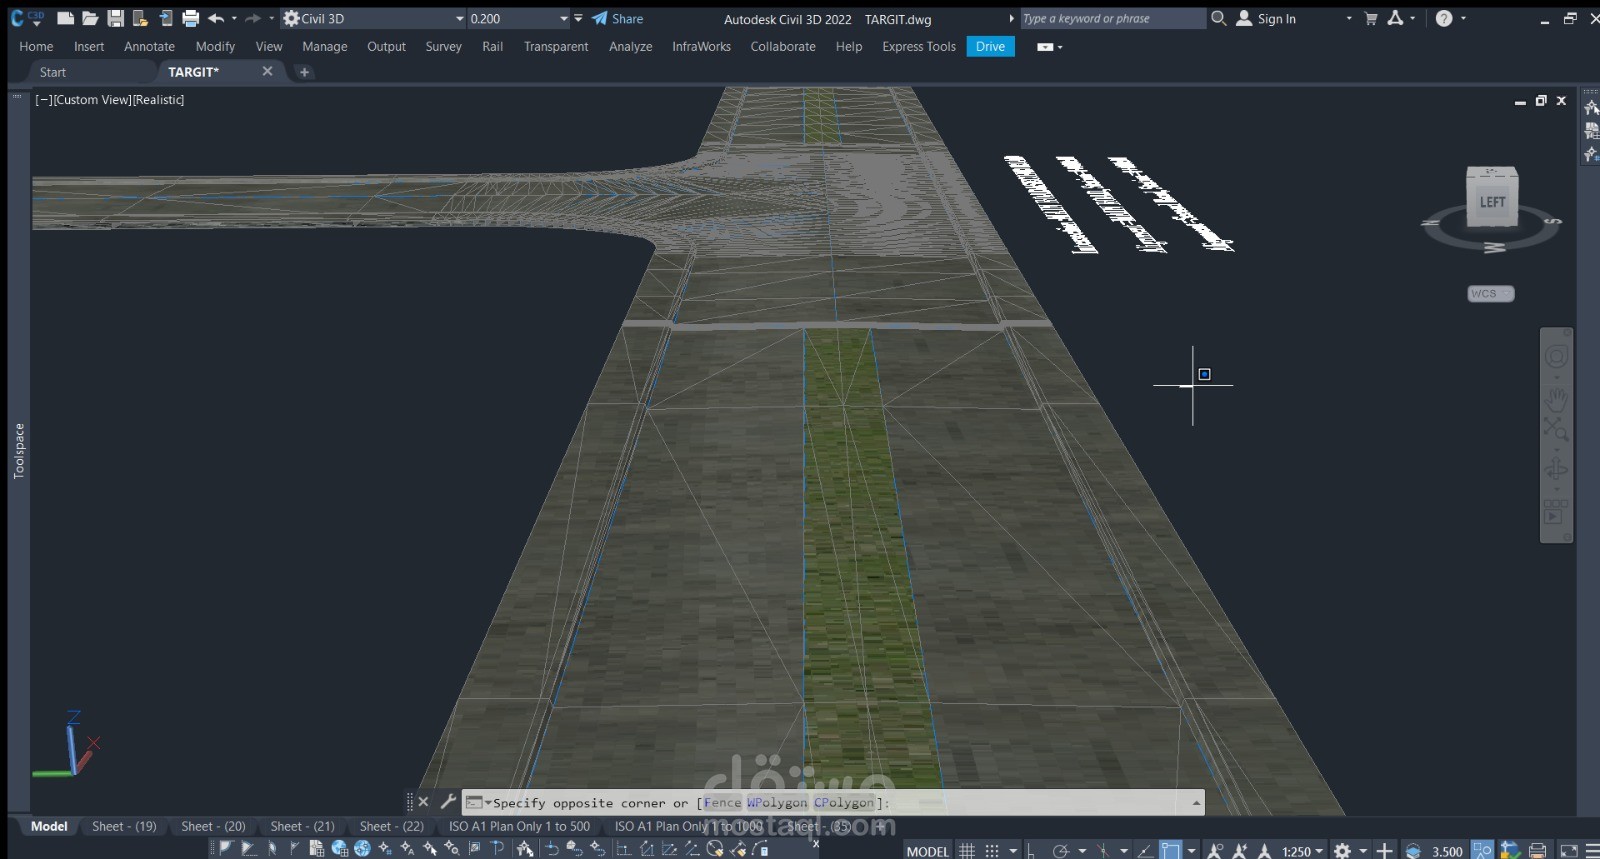
Task: Open the Modify ribbon tab
Action: point(215,46)
